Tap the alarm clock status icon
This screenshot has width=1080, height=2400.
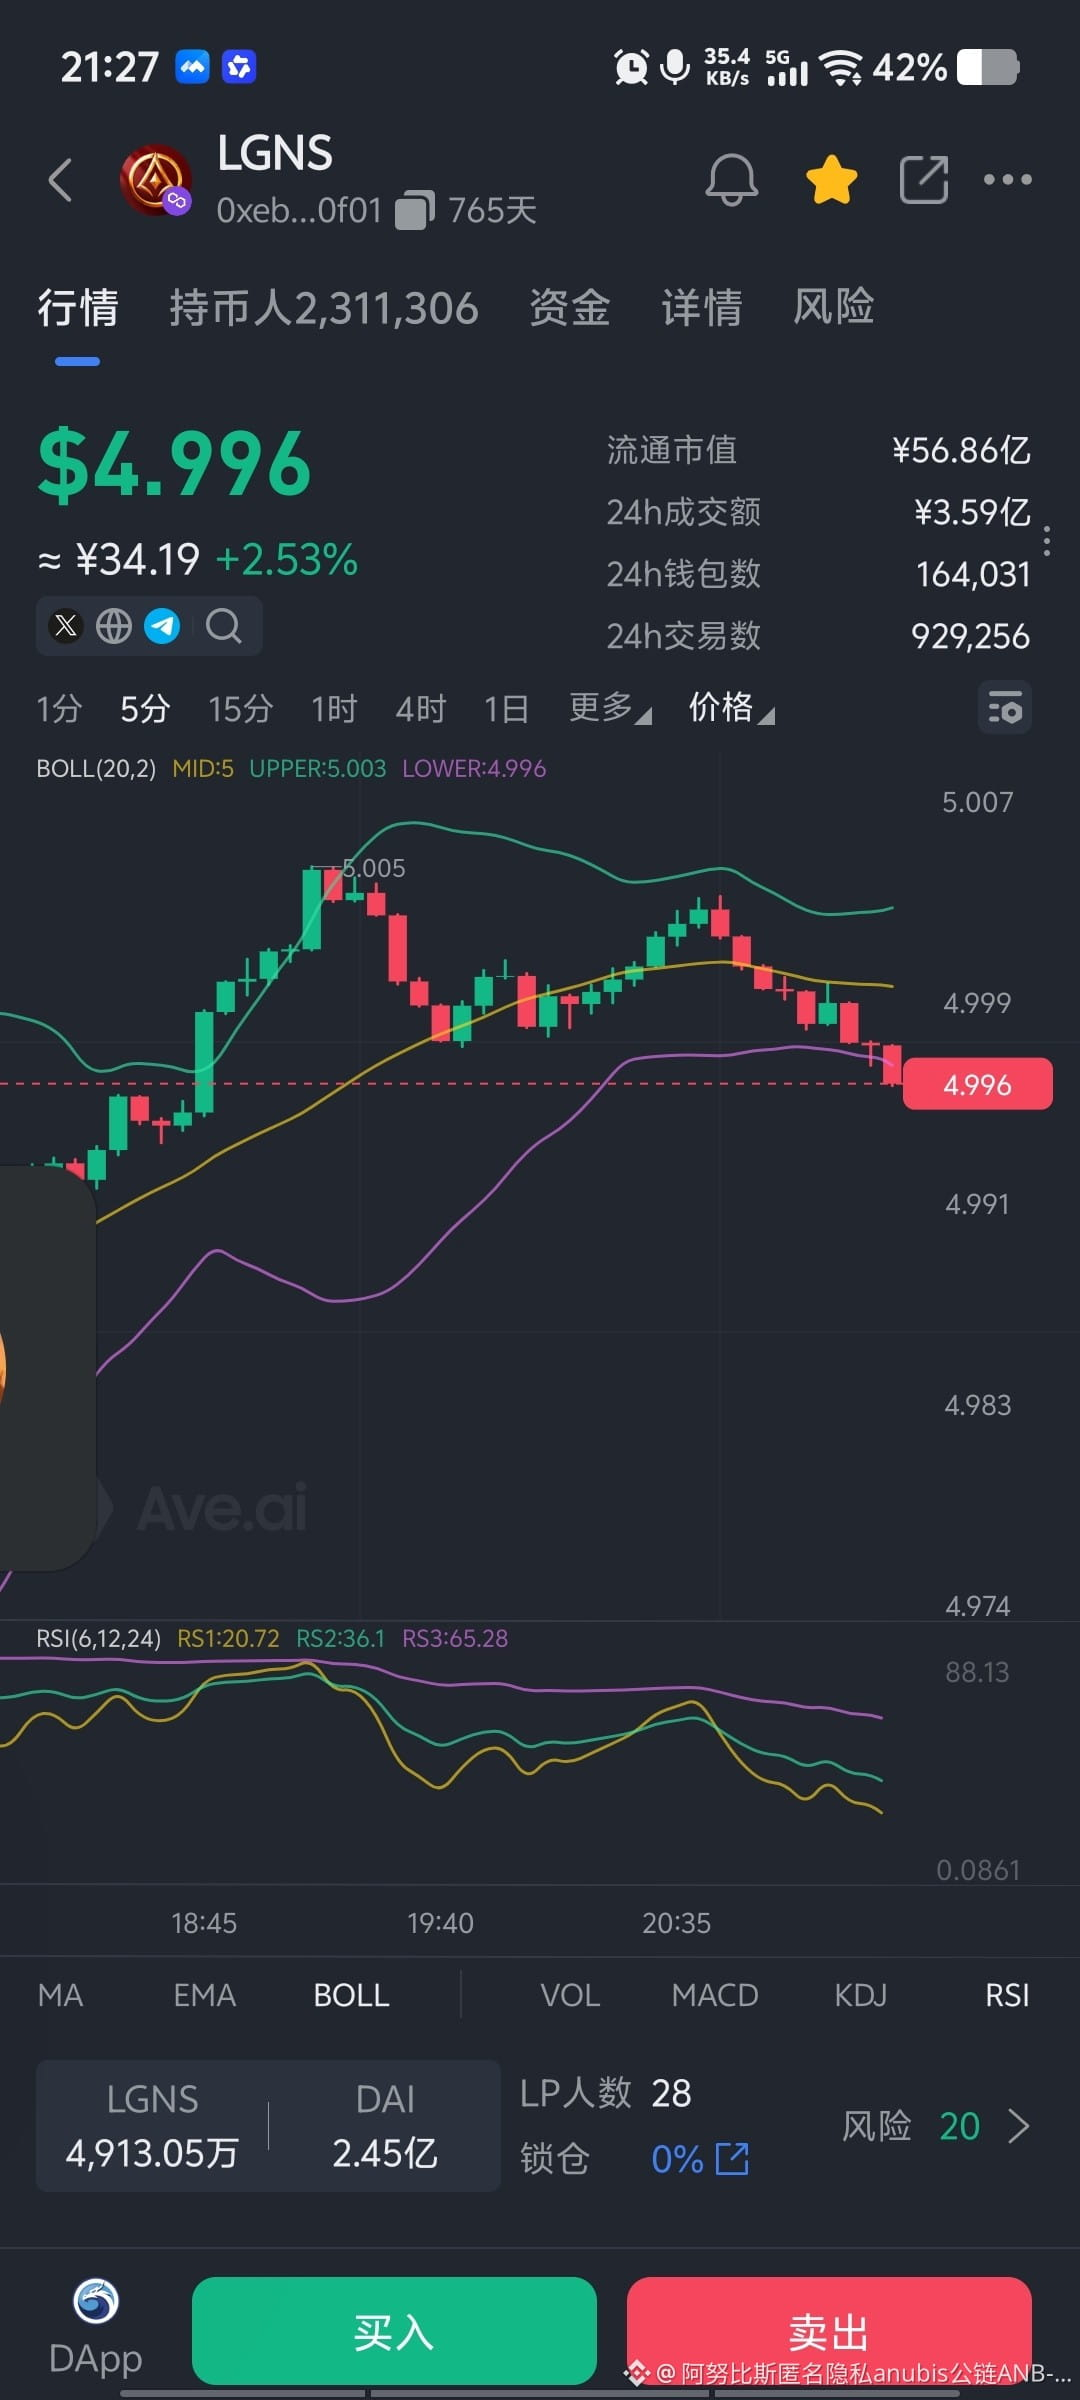coord(631,67)
